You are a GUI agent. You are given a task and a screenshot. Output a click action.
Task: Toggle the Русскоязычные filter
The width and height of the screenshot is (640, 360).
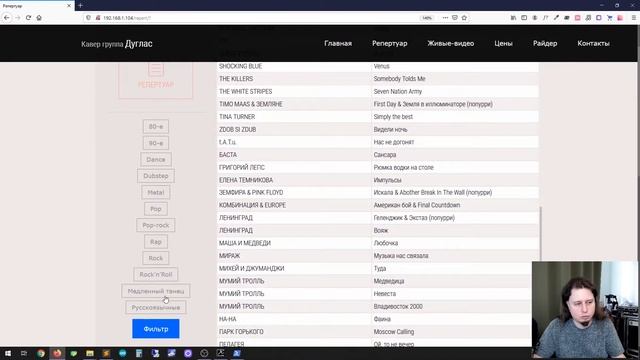point(156,307)
